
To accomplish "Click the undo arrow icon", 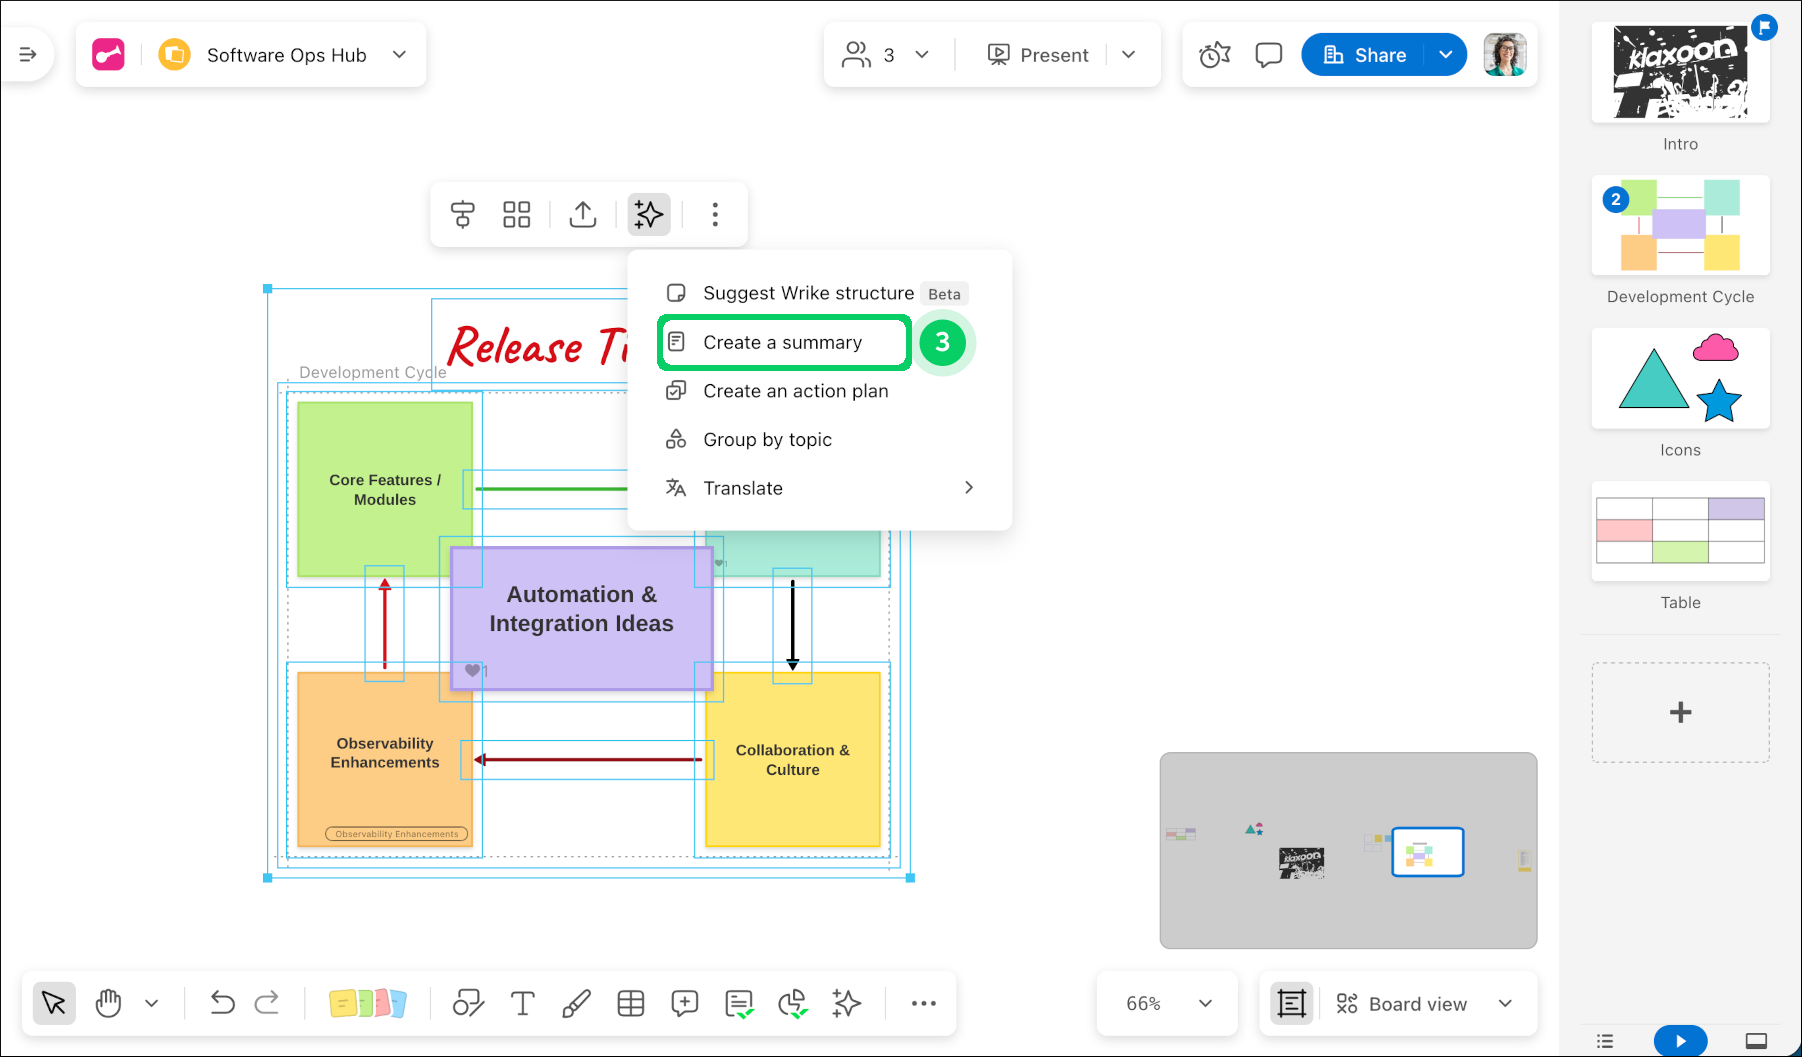I will point(222,1003).
